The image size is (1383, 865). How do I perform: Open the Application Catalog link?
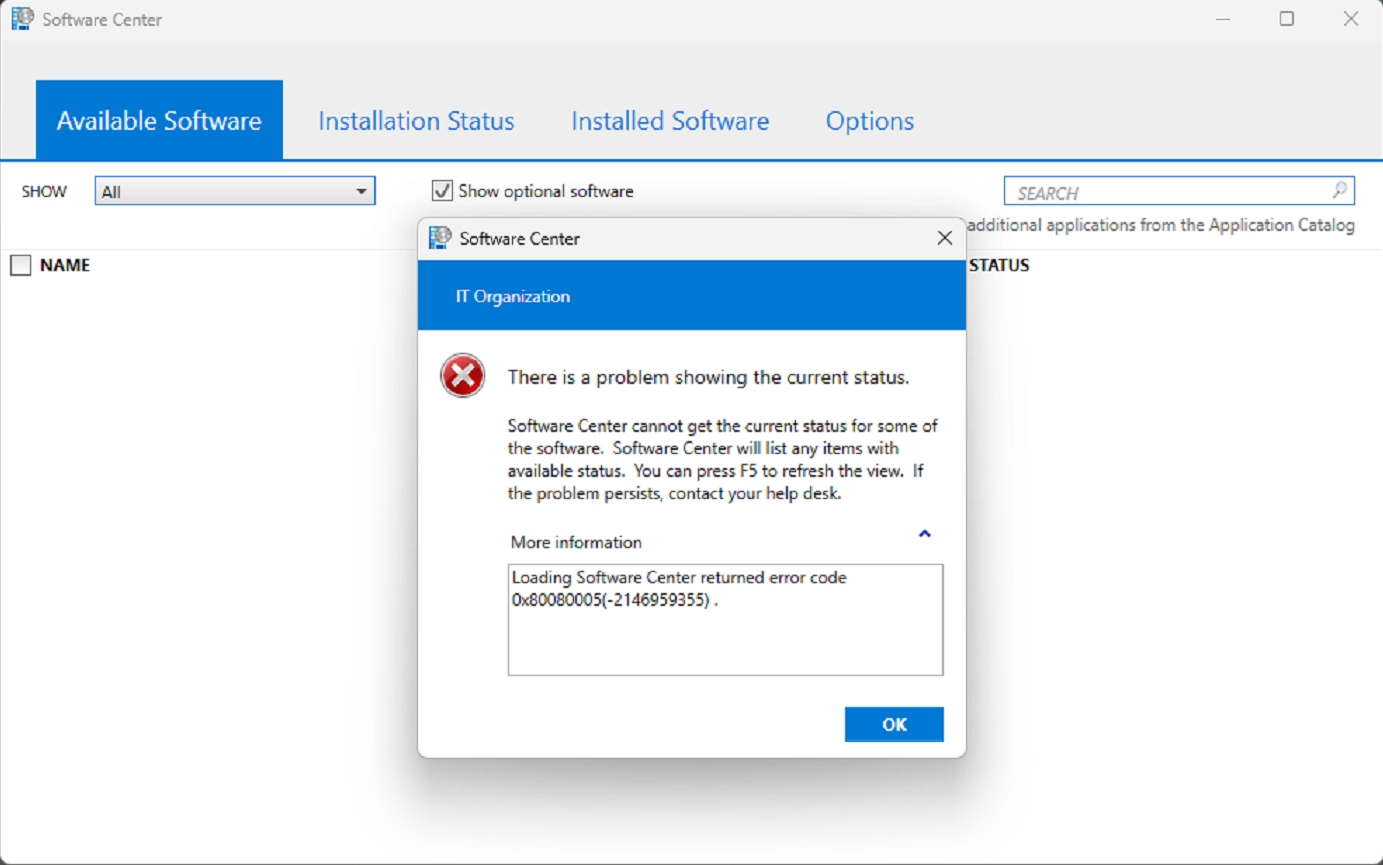tap(1161, 225)
